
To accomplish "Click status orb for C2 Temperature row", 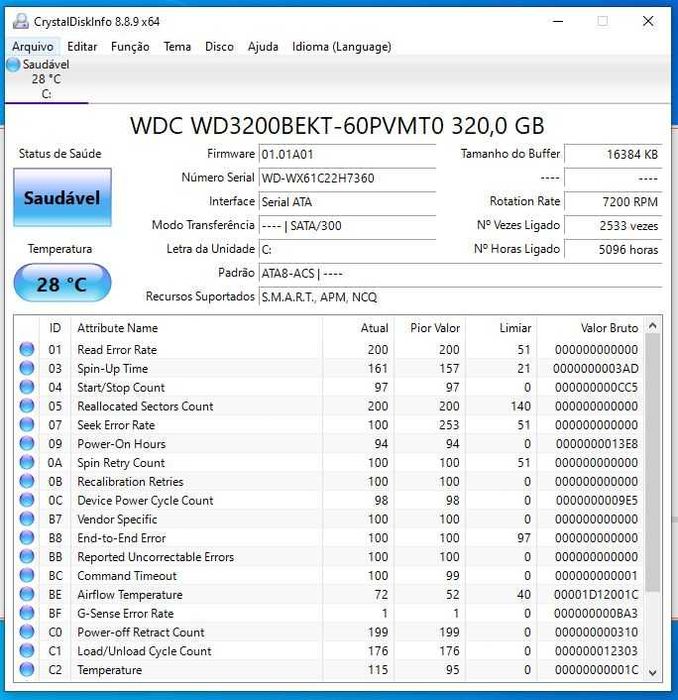I will [27, 669].
